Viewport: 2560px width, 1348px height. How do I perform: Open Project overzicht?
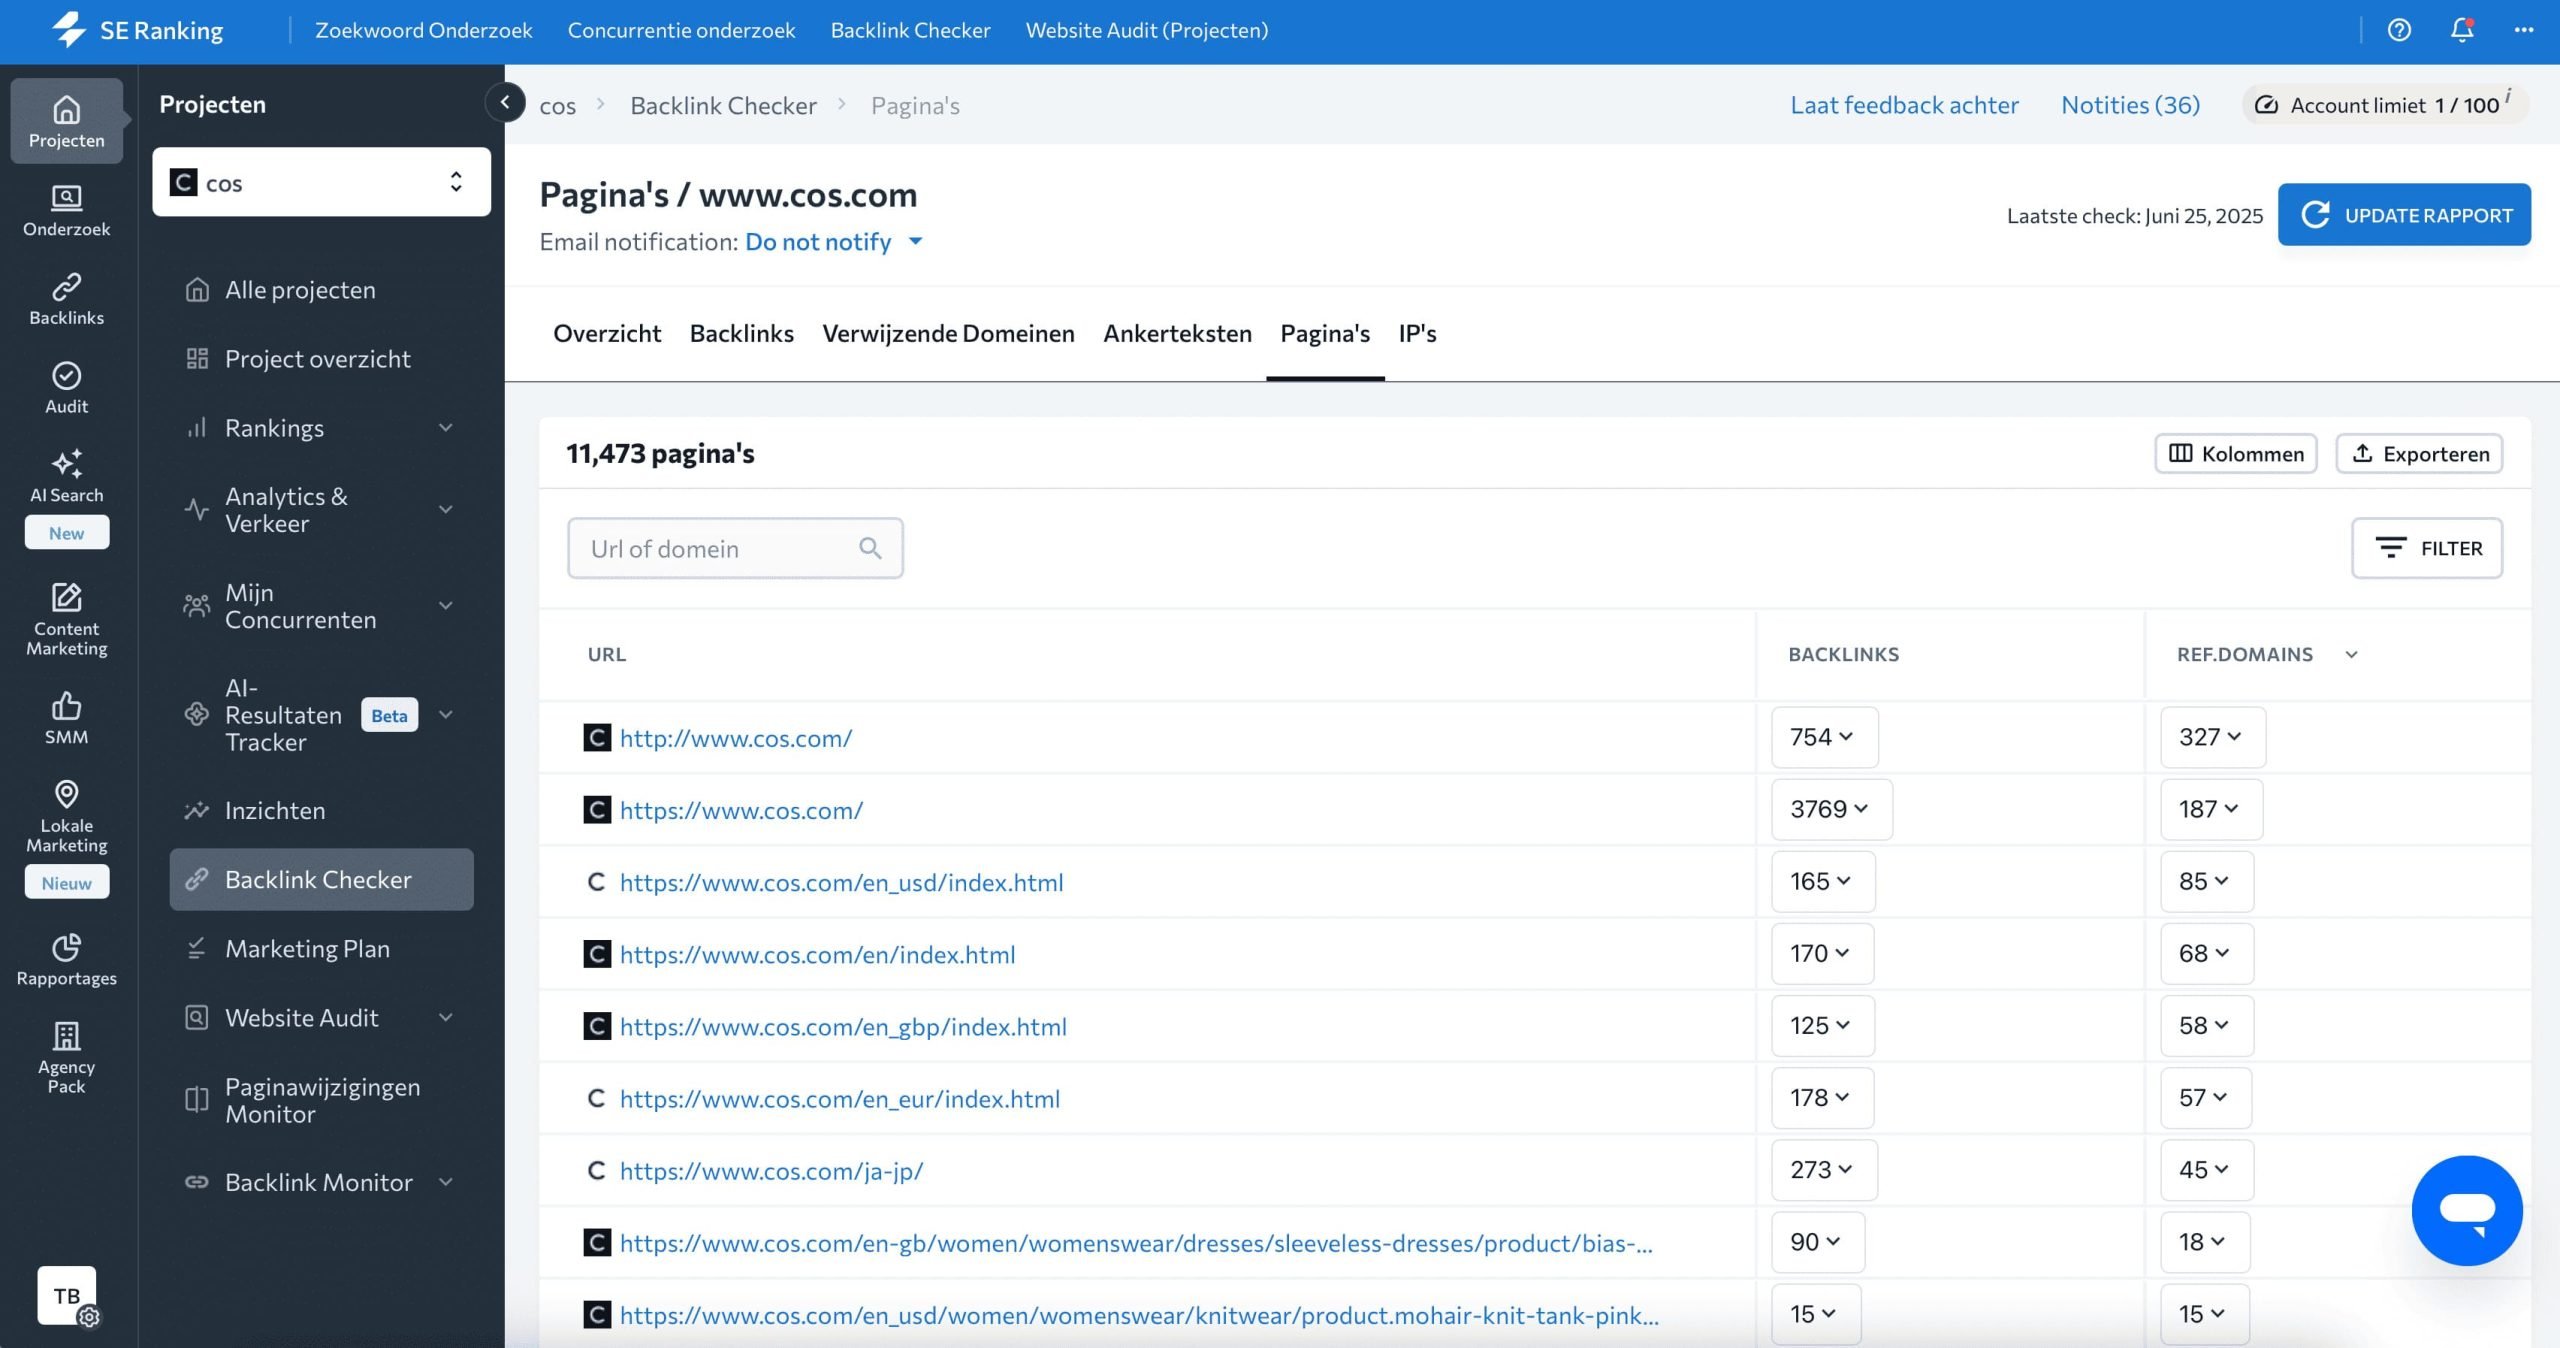tap(320, 359)
